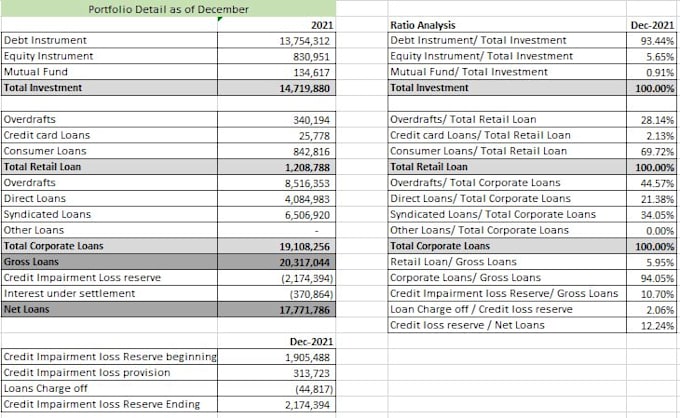This screenshot has width=680, height=418.
Task: Select the ratio 69.72%
Action: coord(651,151)
